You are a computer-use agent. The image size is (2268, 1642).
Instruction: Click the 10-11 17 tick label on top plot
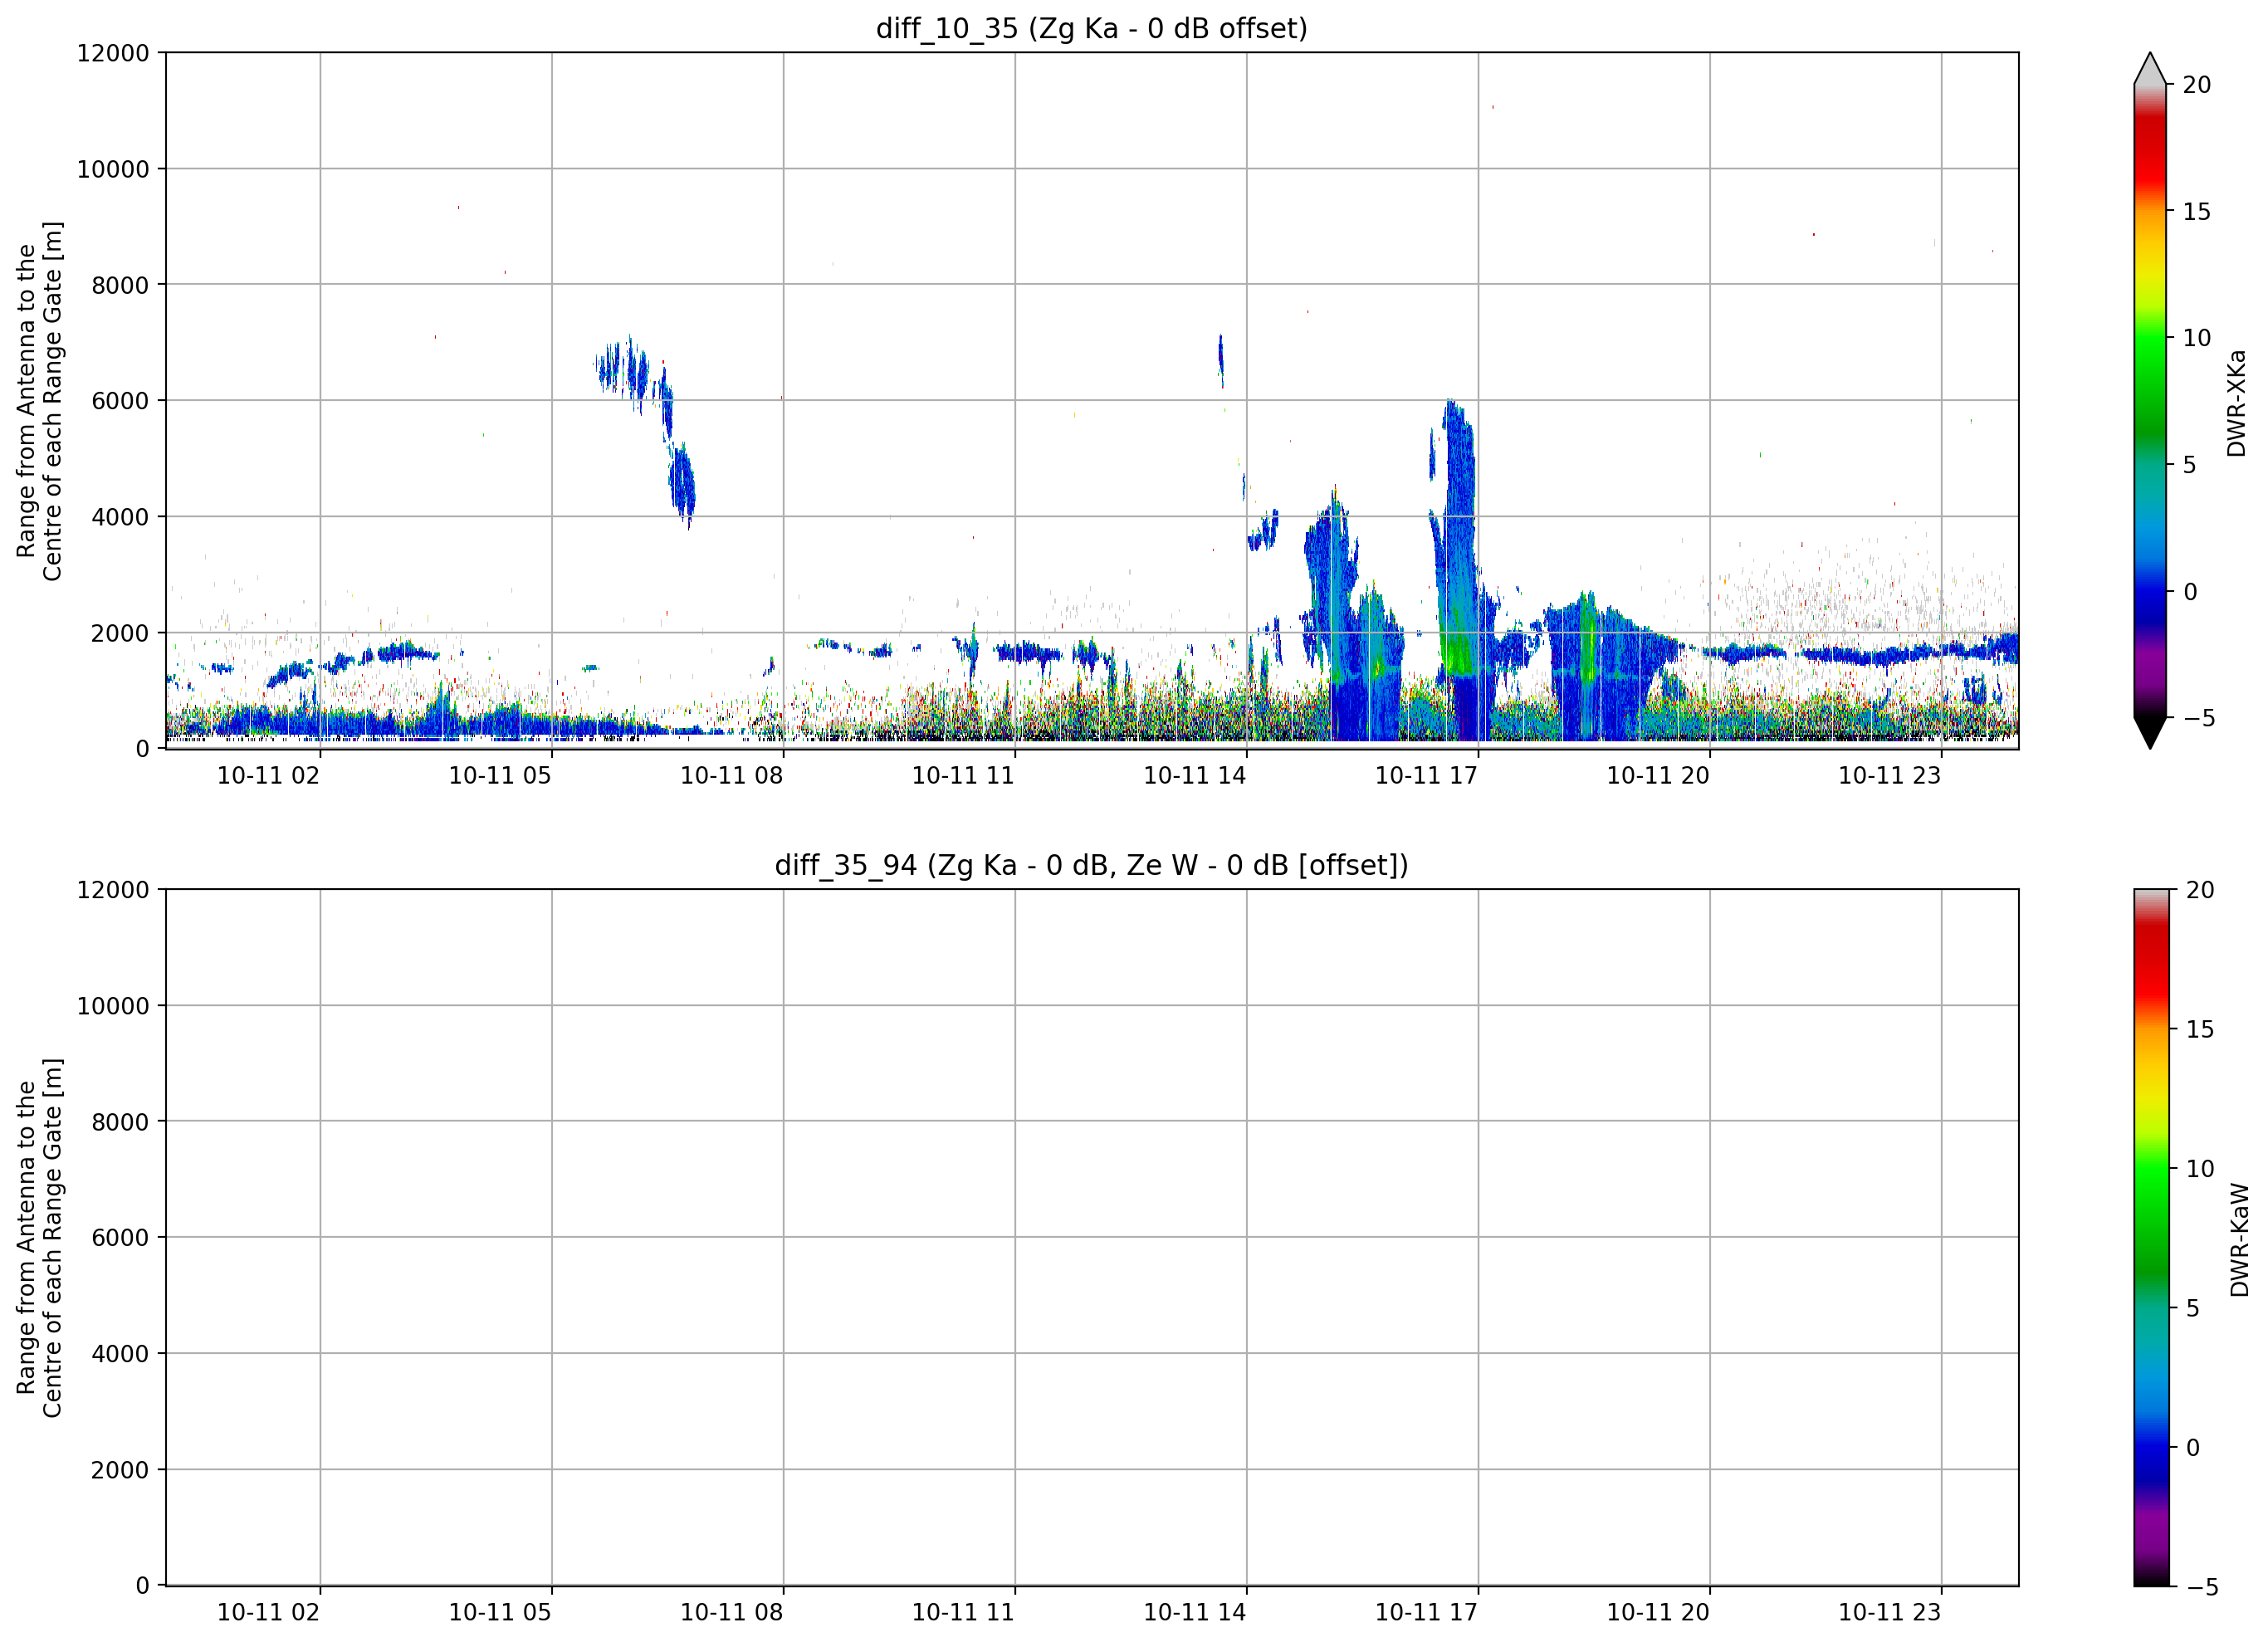tap(1426, 775)
